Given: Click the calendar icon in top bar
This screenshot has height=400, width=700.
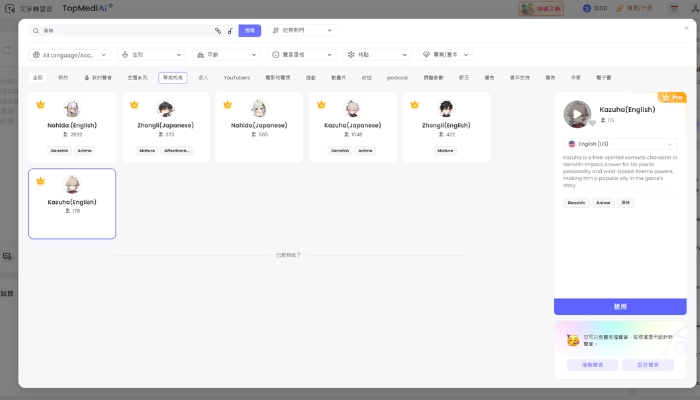Looking at the screenshot, I should tap(674, 8).
